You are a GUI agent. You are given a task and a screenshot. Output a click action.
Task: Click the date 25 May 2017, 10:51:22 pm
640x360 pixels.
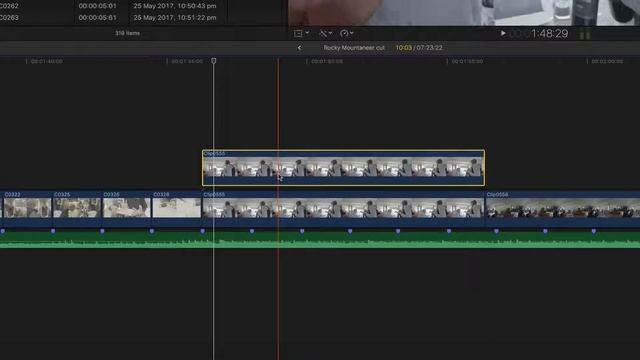[175, 18]
